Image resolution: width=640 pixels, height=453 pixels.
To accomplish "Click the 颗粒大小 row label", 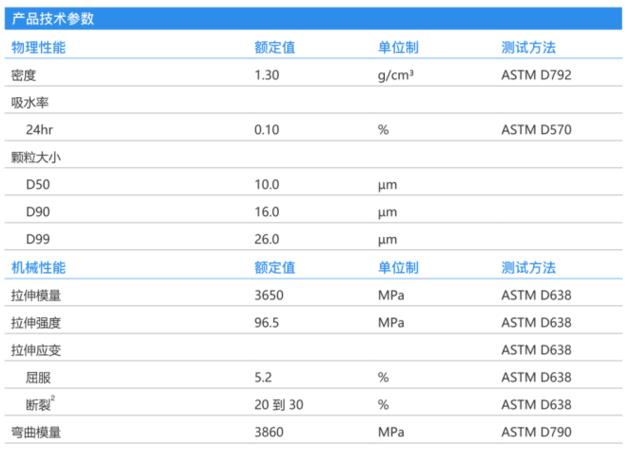I will point(36,158).
